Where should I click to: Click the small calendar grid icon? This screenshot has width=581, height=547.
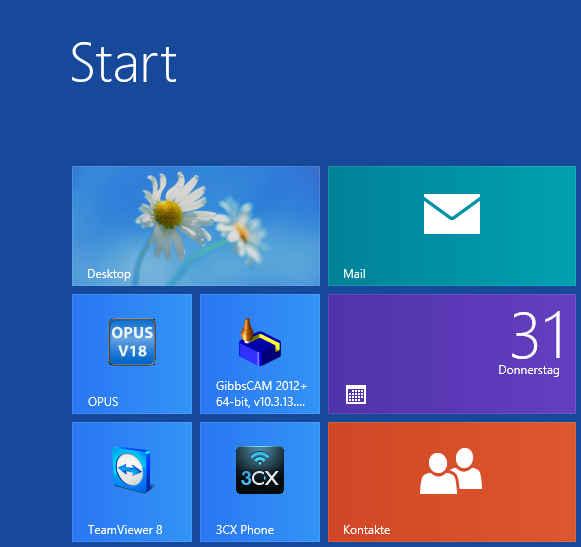356,394
